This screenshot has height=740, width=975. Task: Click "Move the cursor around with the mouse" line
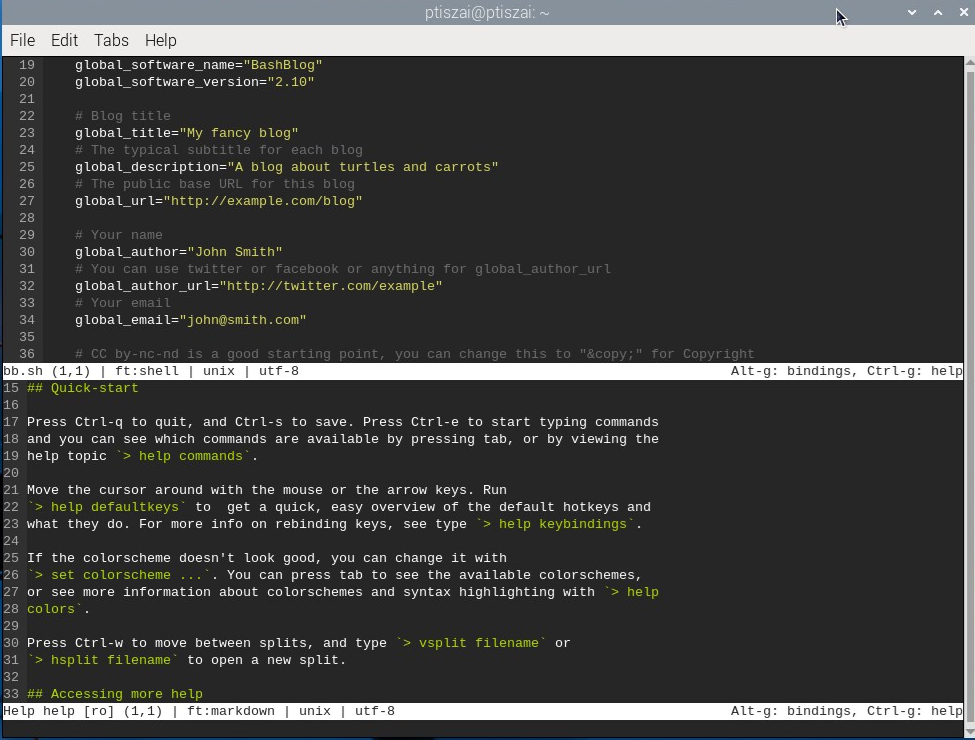pos(267,490)
